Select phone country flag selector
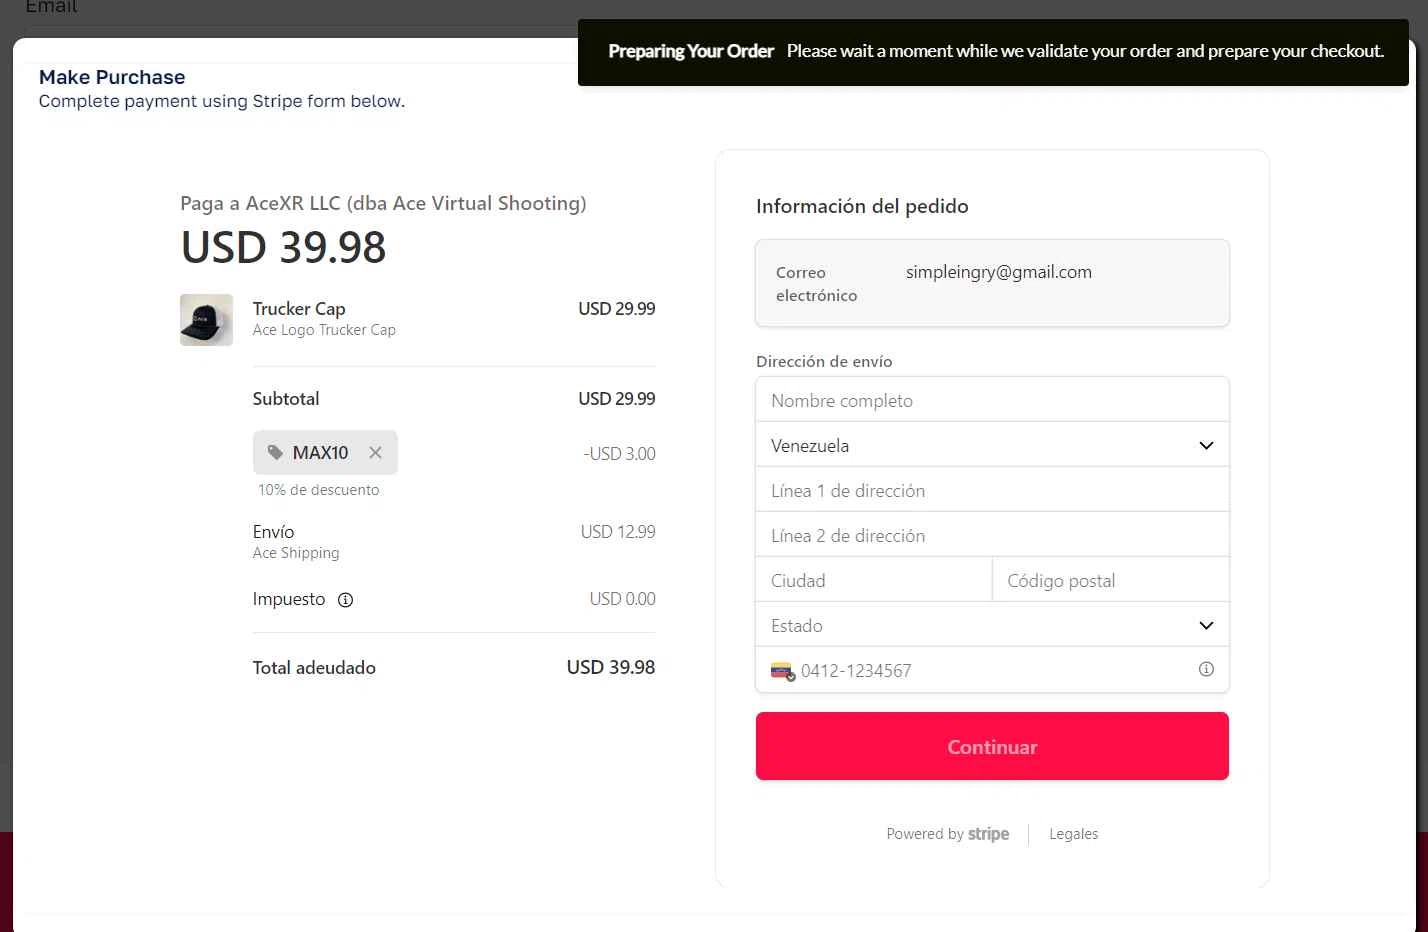 pyautogui.click(x=782, y=671)
